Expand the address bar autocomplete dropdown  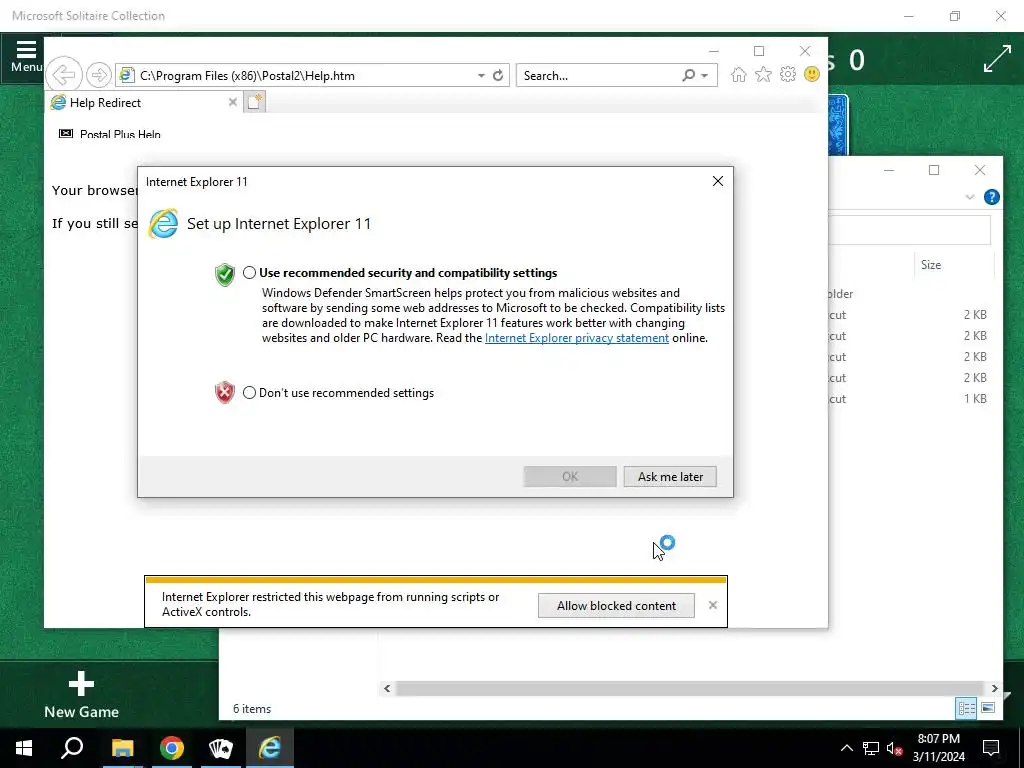pos(481,76)
